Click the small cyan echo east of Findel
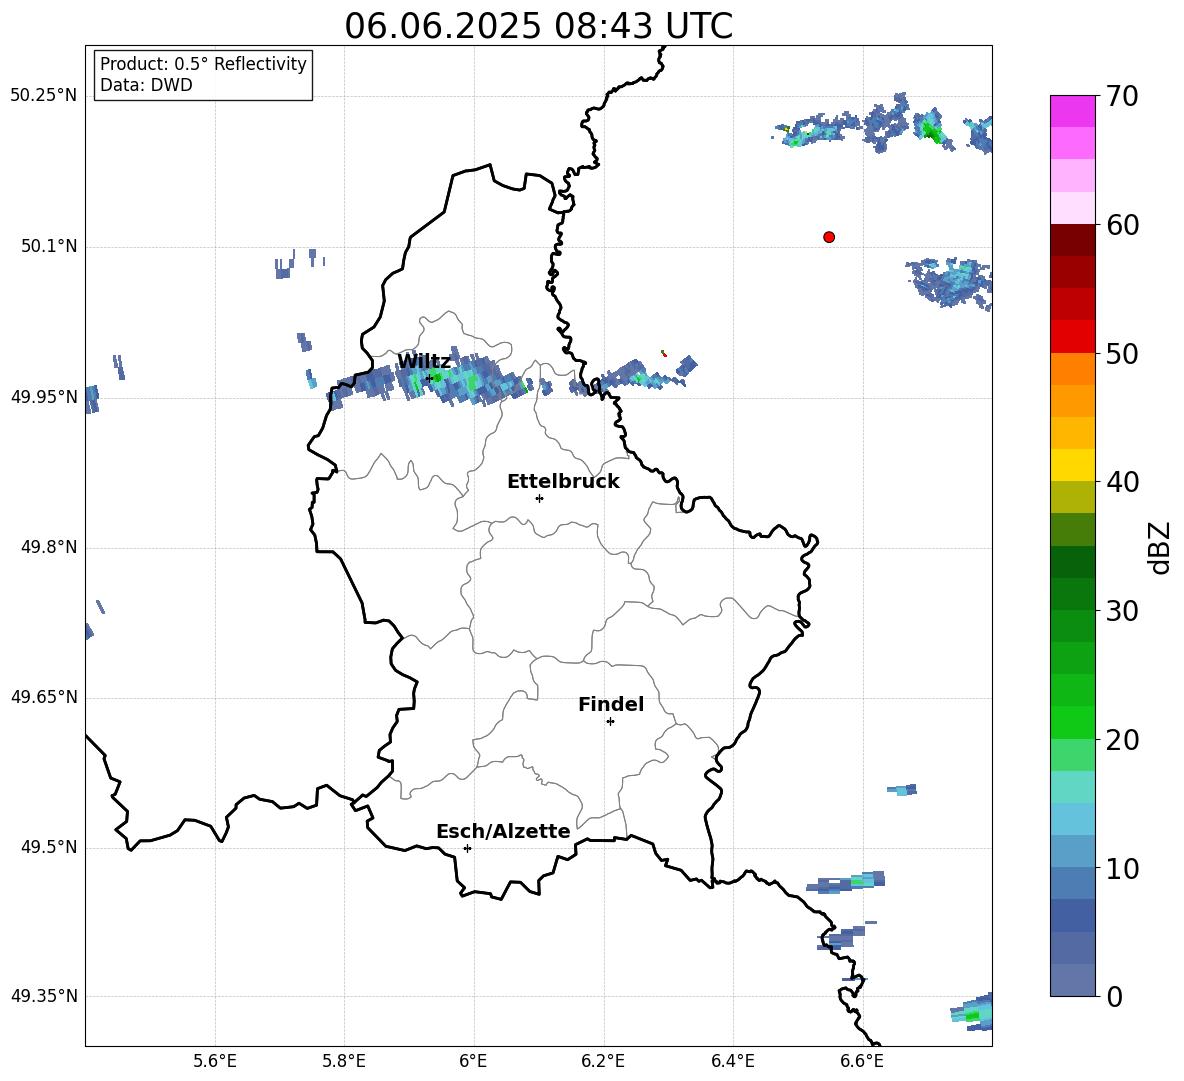 902,790
